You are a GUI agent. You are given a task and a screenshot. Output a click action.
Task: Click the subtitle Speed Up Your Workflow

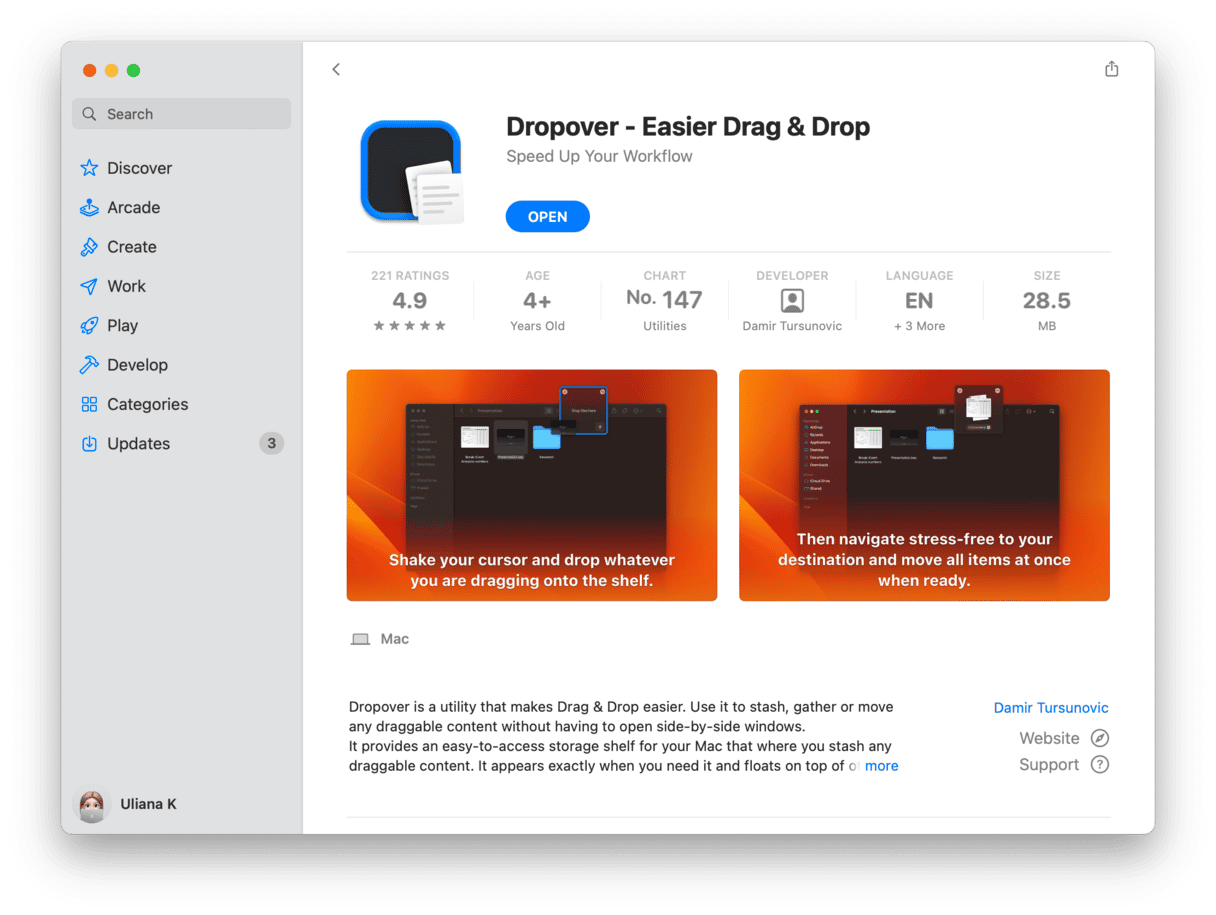599,156
